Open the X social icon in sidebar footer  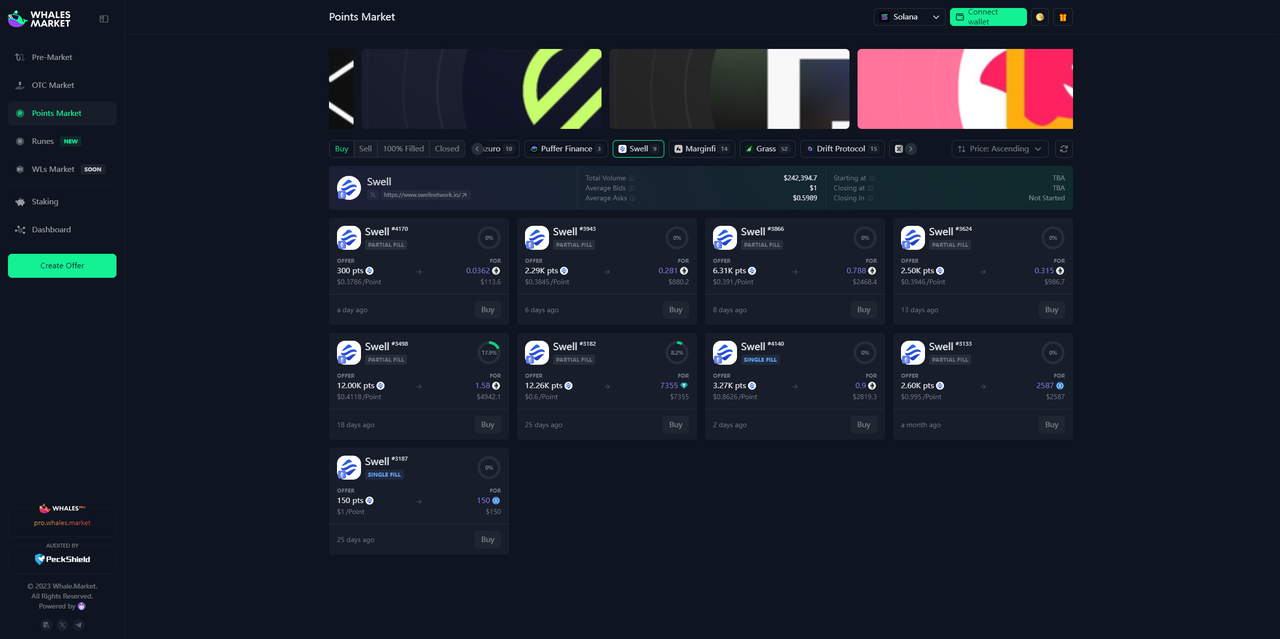[x=62, y=625]
